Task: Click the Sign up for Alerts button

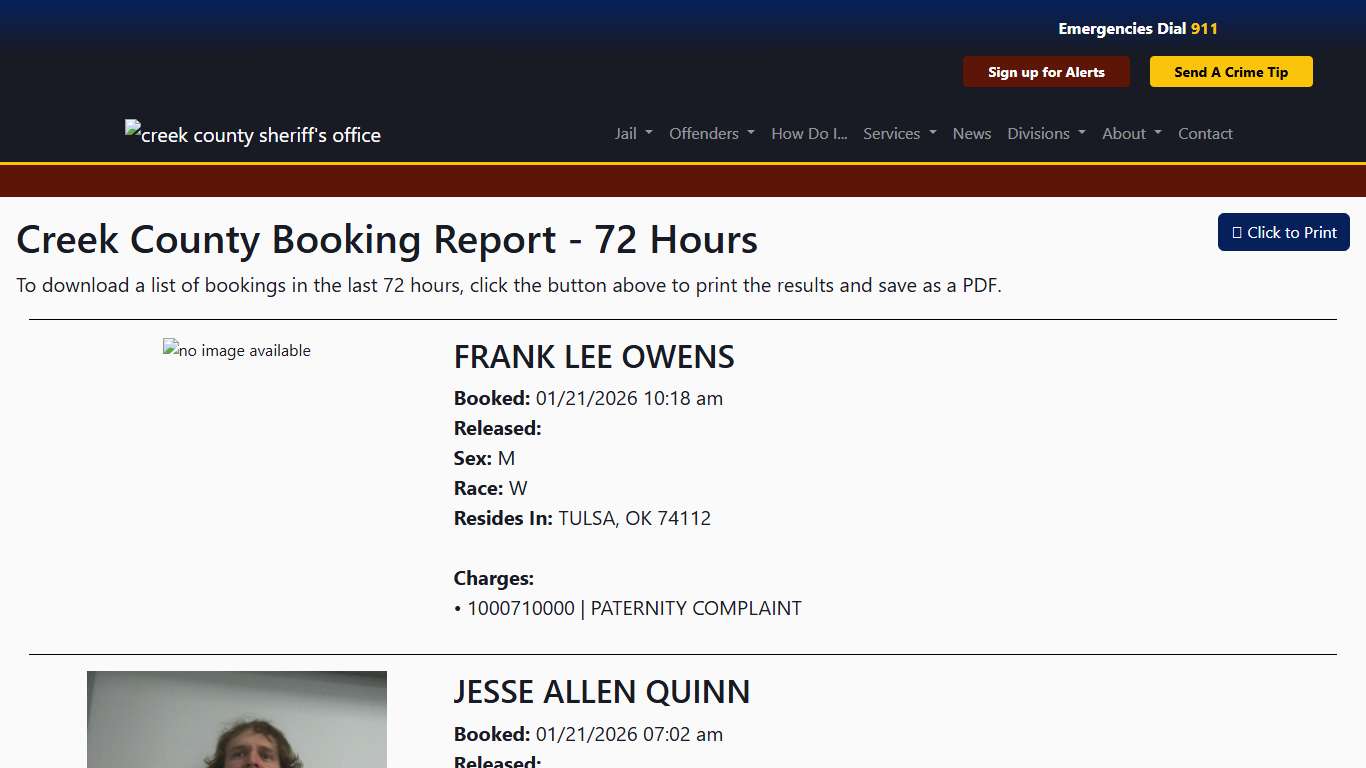Action: click(x=1046, y=71)
